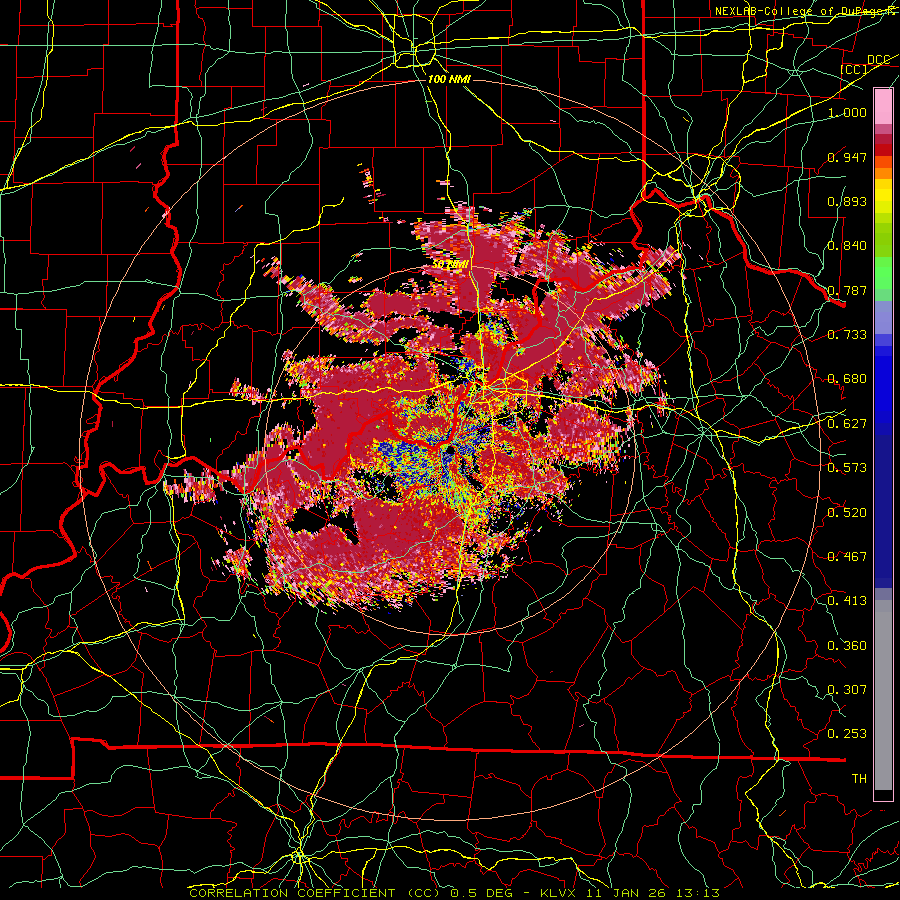
Task: Click the [CC] label above color scale
Action: [854, 70]
